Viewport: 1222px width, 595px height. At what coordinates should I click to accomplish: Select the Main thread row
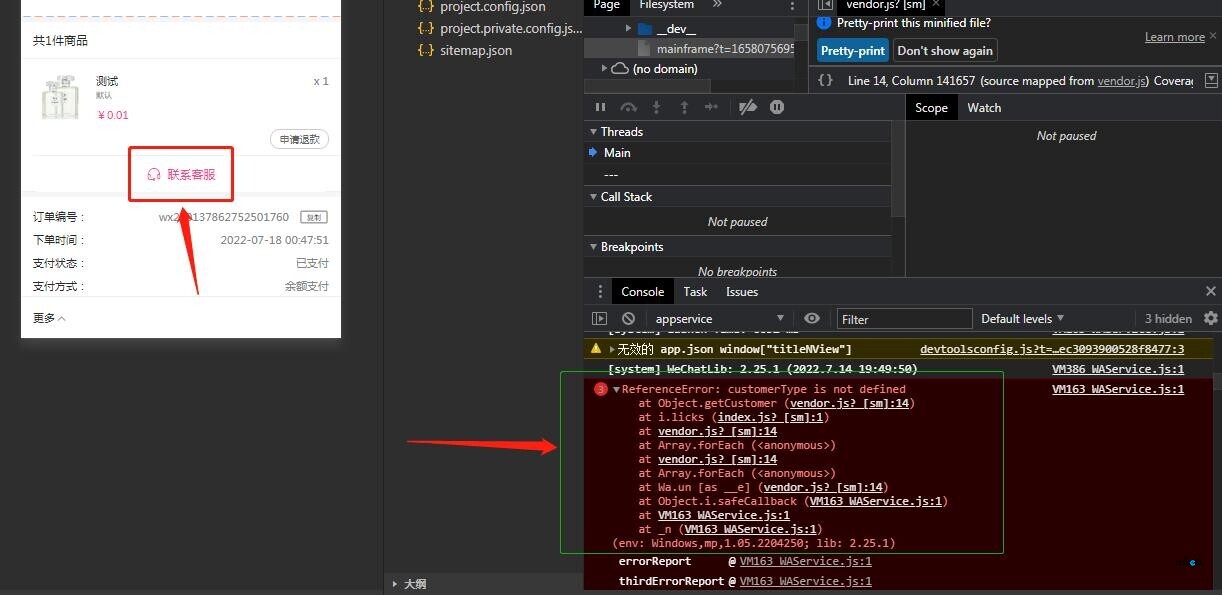[737, 153]
